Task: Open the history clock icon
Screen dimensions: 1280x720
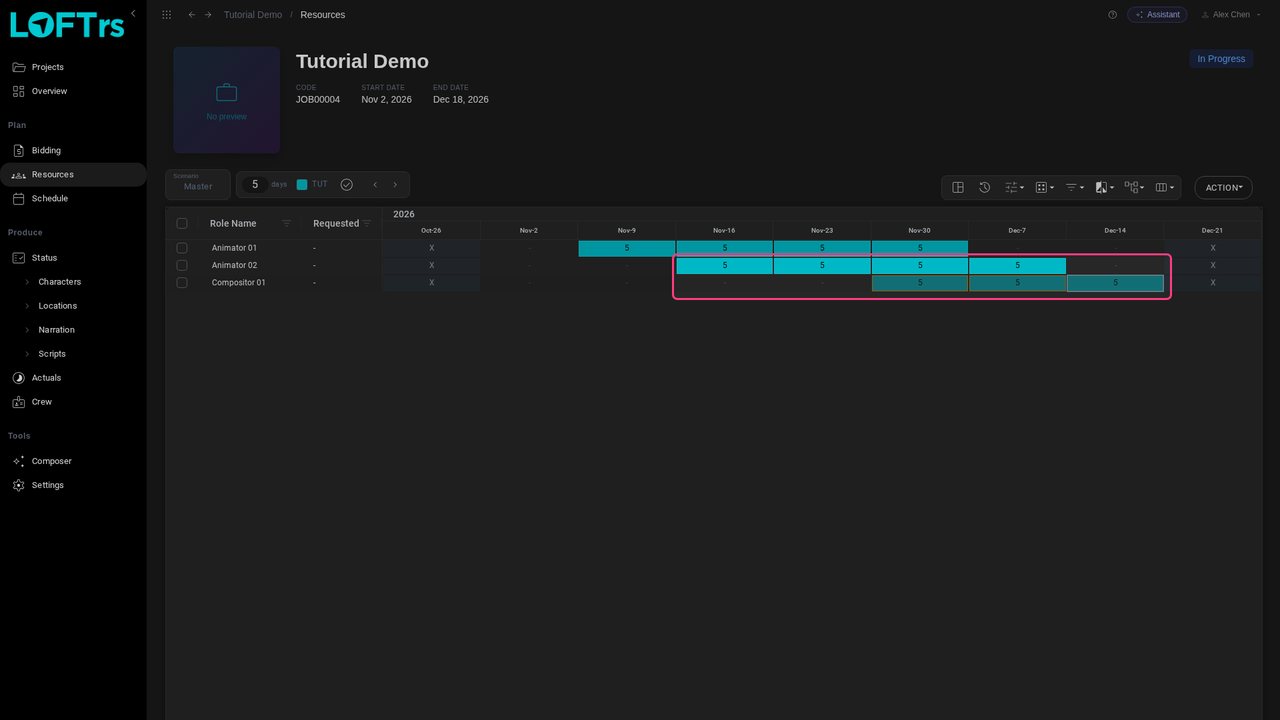Action: click(x=984, y=187)
